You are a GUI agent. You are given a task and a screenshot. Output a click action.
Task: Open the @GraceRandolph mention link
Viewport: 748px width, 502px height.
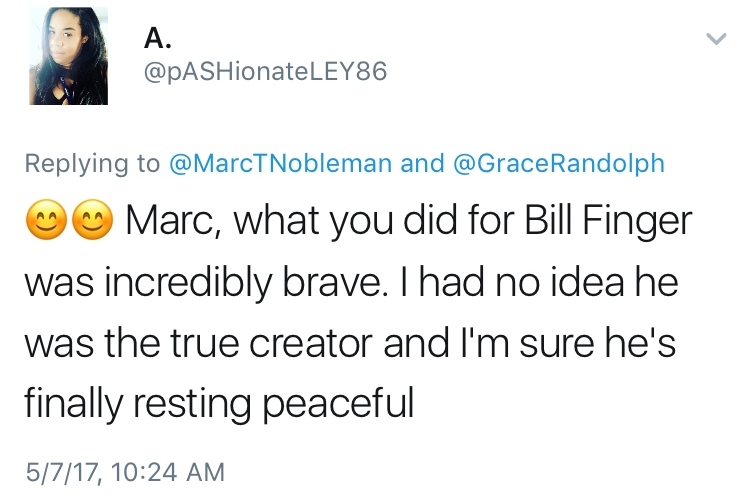coord(560,163)
